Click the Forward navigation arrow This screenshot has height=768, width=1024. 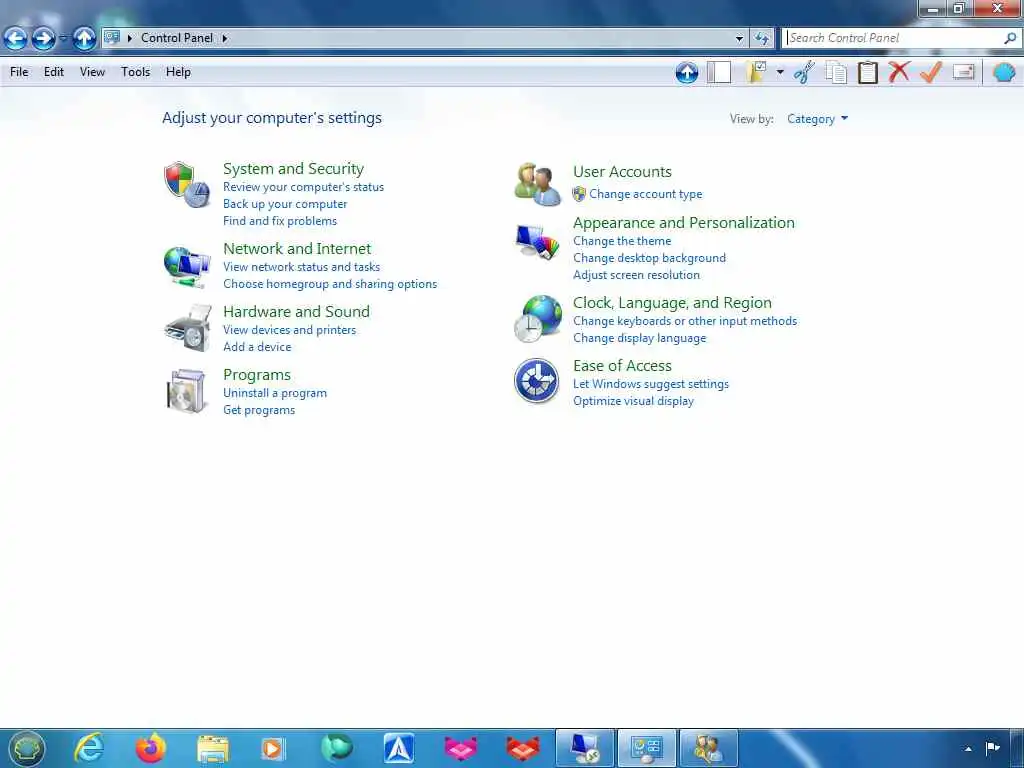(x=44, y=39)
